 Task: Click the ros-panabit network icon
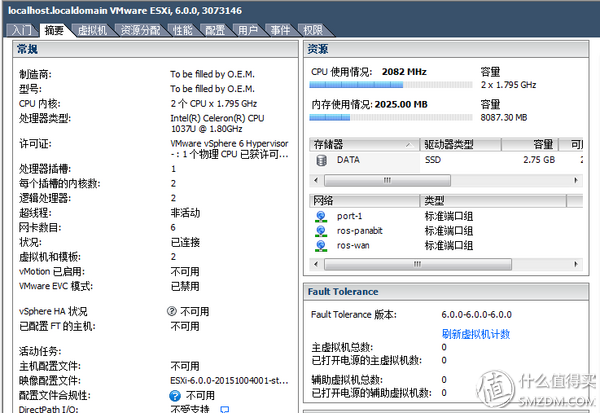tap(321, 230)
